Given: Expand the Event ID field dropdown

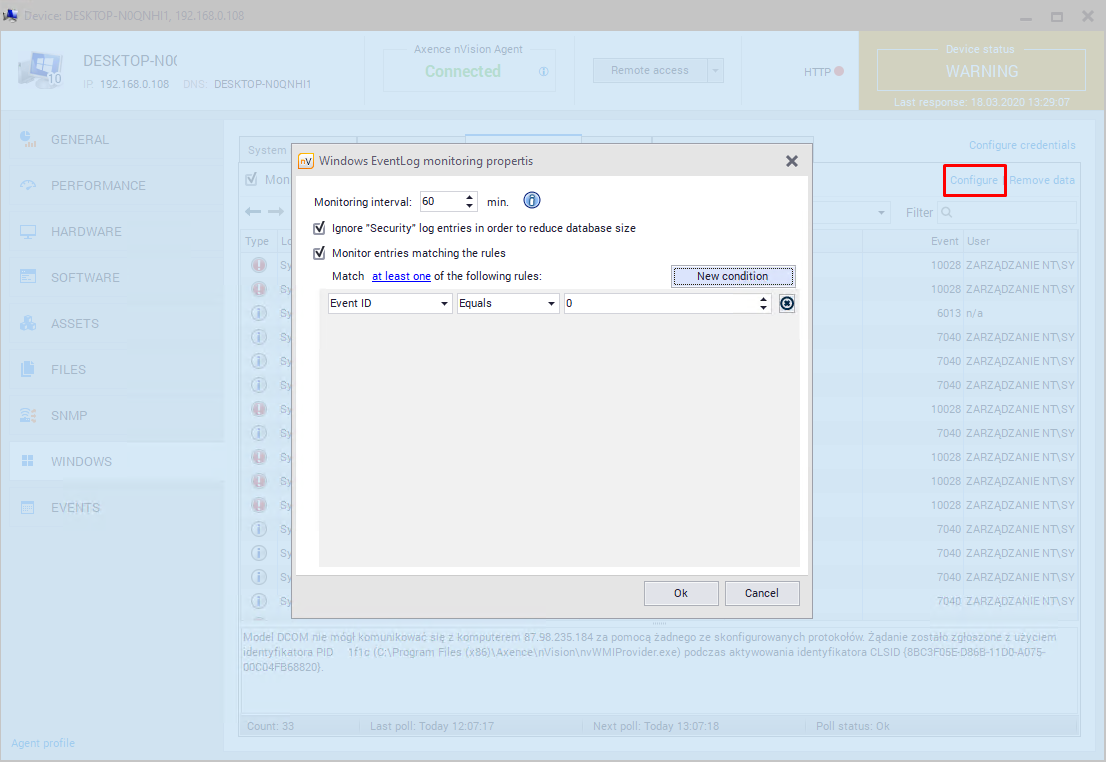Looking at the screenshot, I should pyautogui.click(x=445, y=304).
